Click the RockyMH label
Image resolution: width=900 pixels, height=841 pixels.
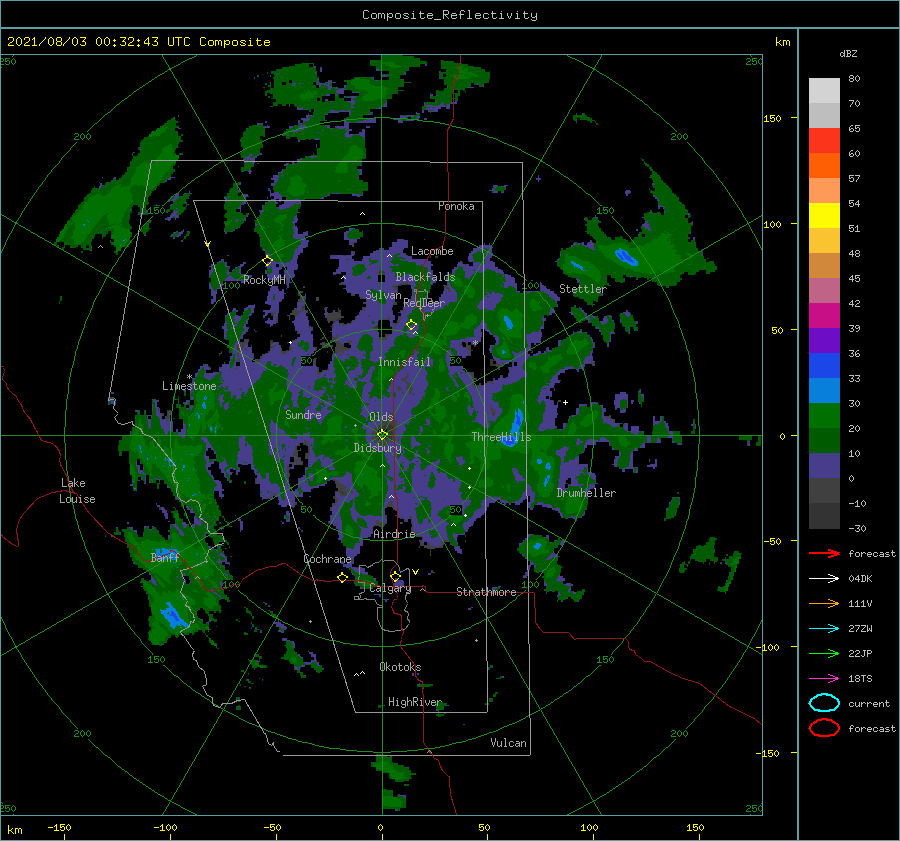tap(264, 280)
